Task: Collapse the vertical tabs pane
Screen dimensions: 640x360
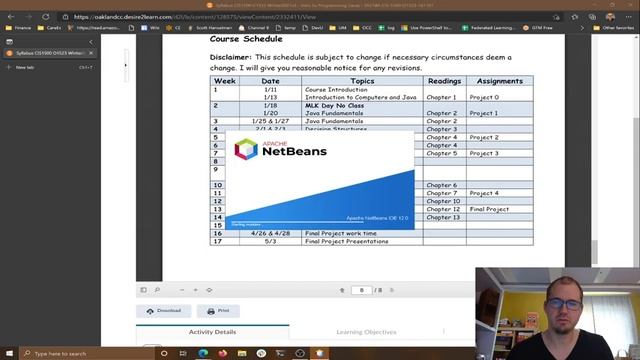Action: pos(91,42)
